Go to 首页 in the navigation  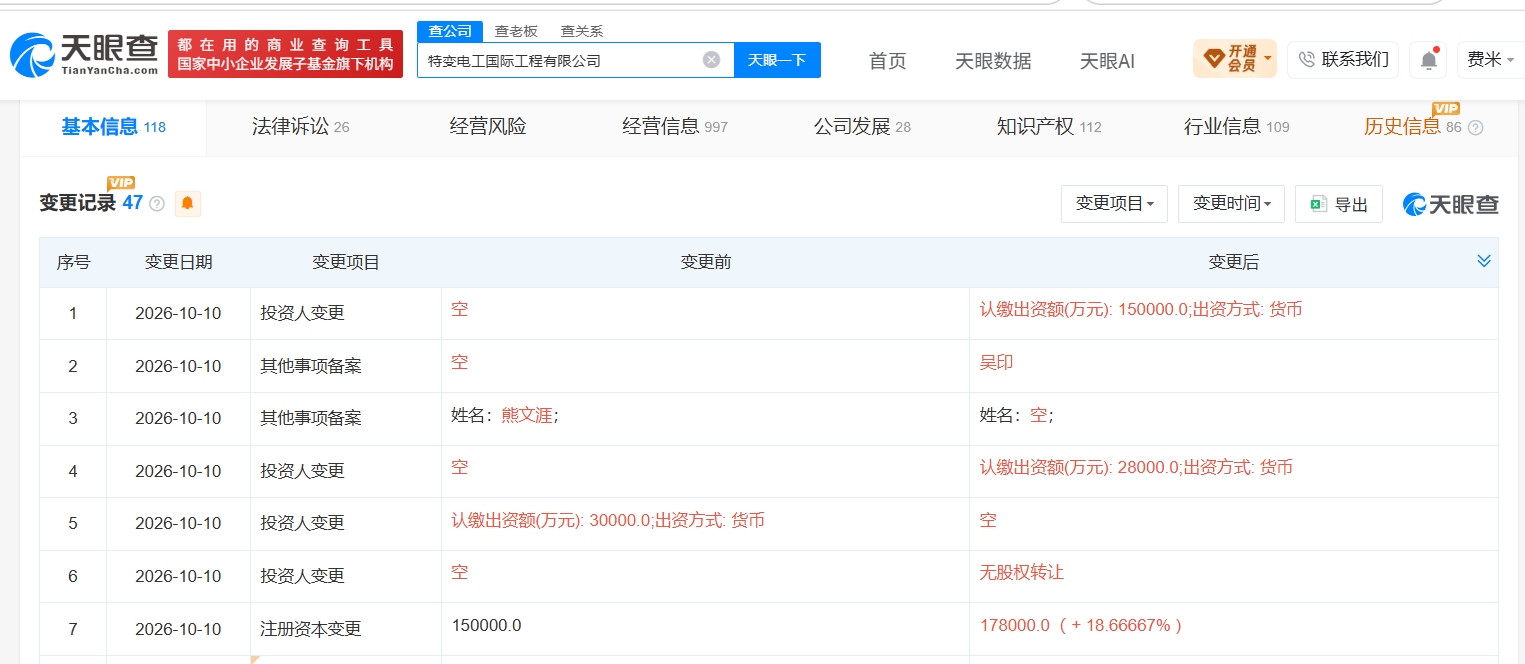[x=888, y=61]
